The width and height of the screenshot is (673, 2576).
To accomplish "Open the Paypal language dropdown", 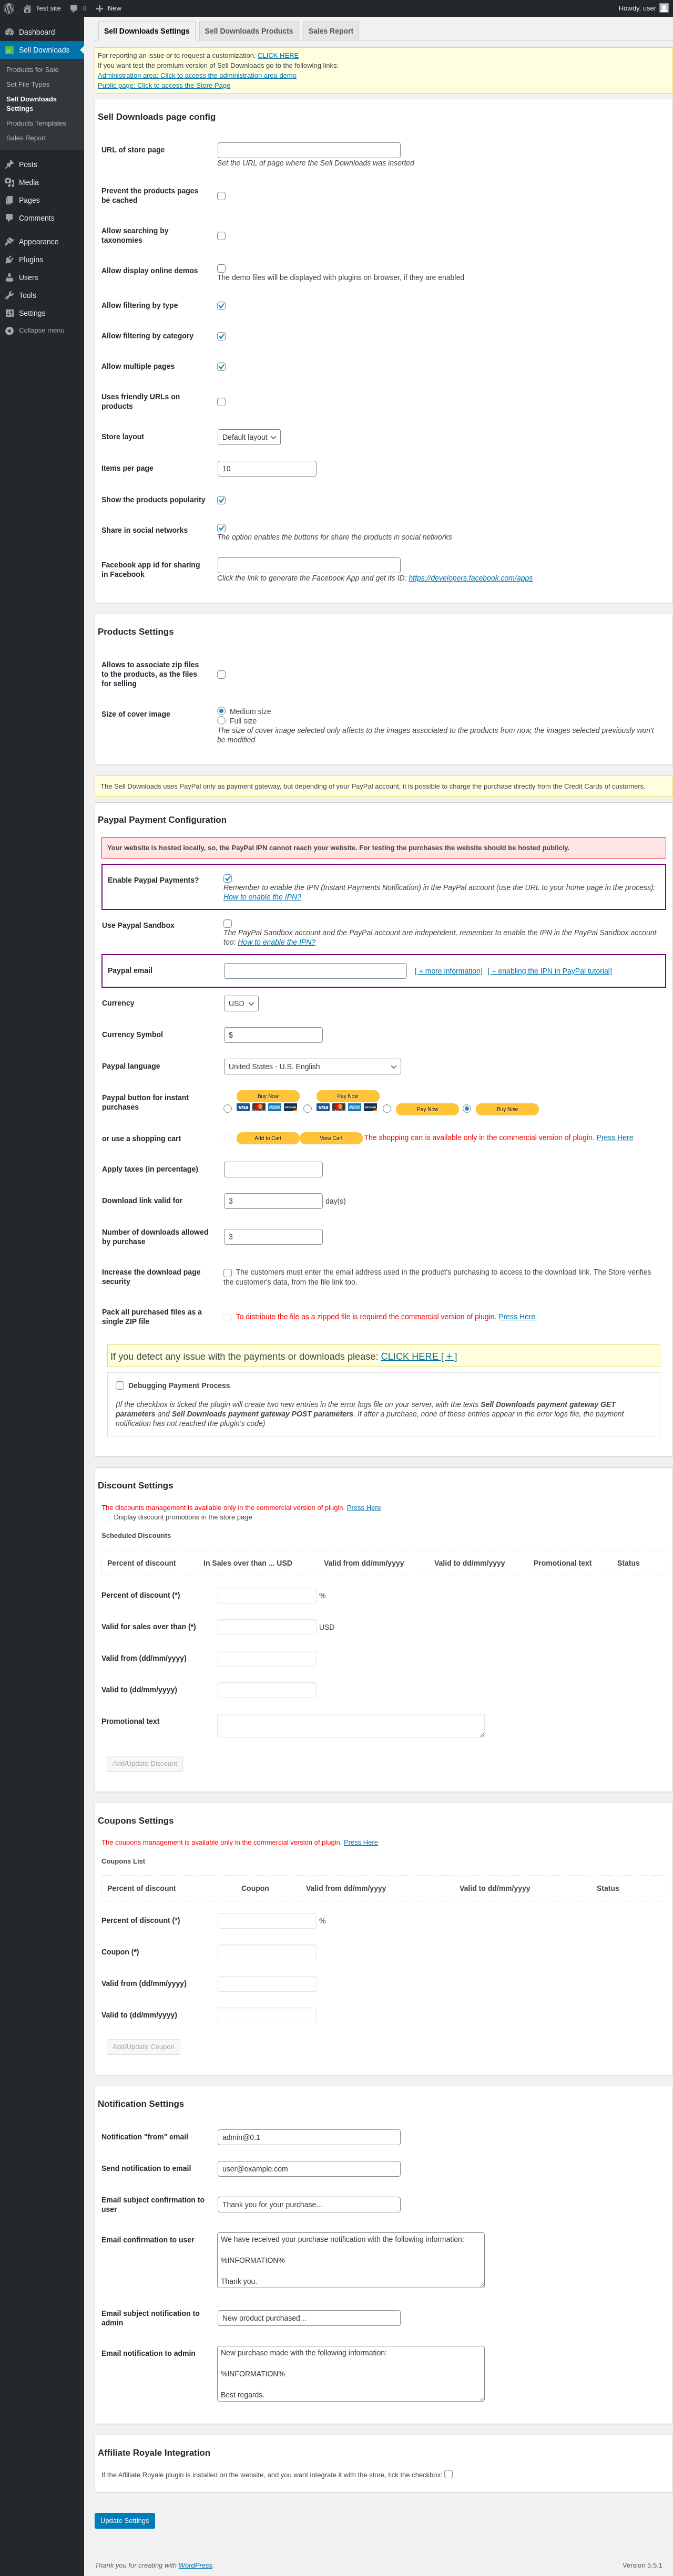I will [312, 1067].
